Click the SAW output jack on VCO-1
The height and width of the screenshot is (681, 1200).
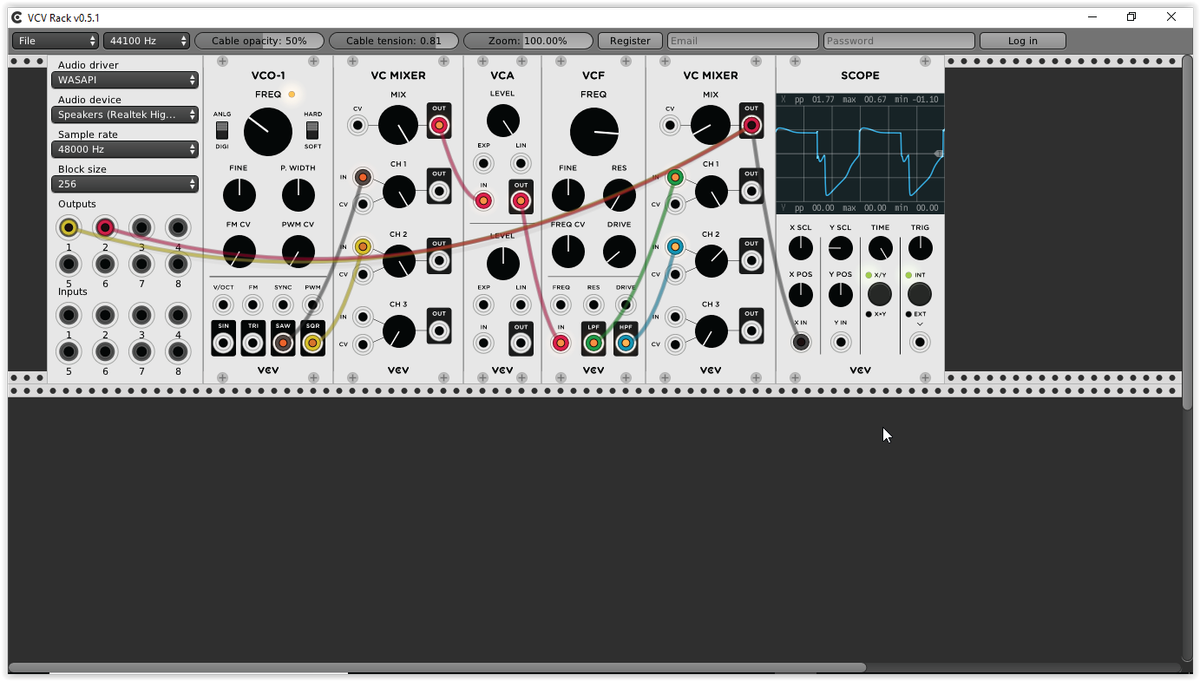(281, 341)
